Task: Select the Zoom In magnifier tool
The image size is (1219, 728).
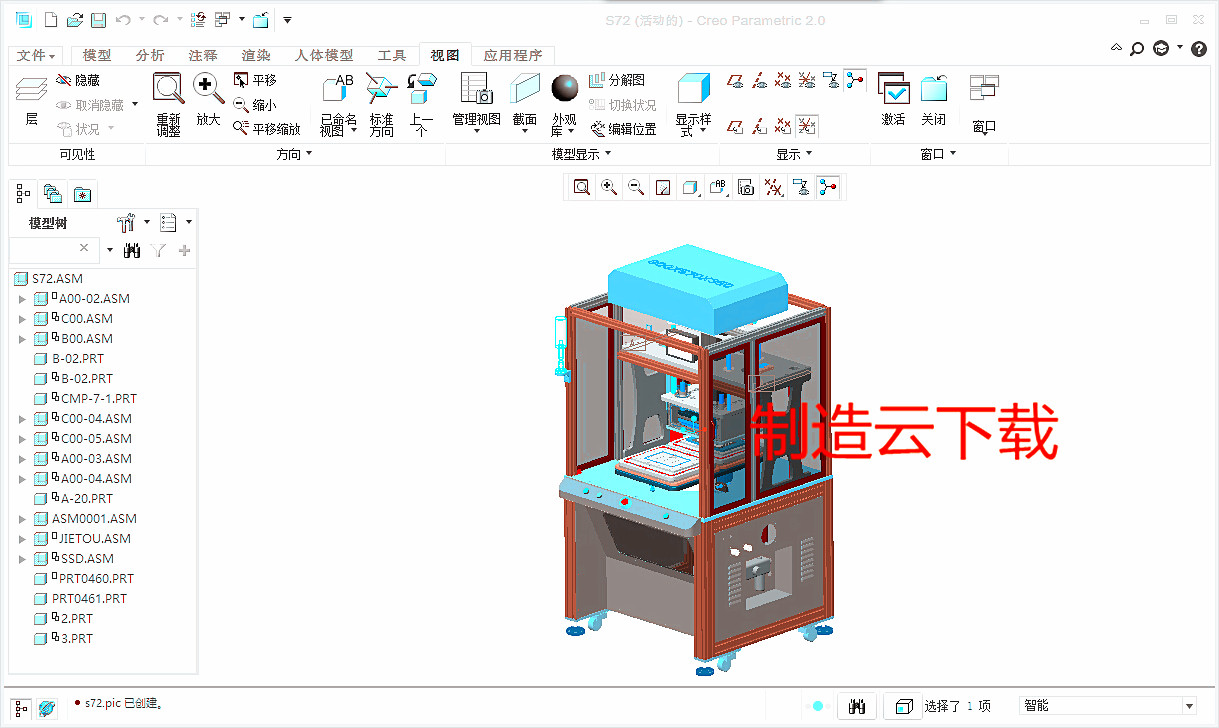Action: point(207,100)
